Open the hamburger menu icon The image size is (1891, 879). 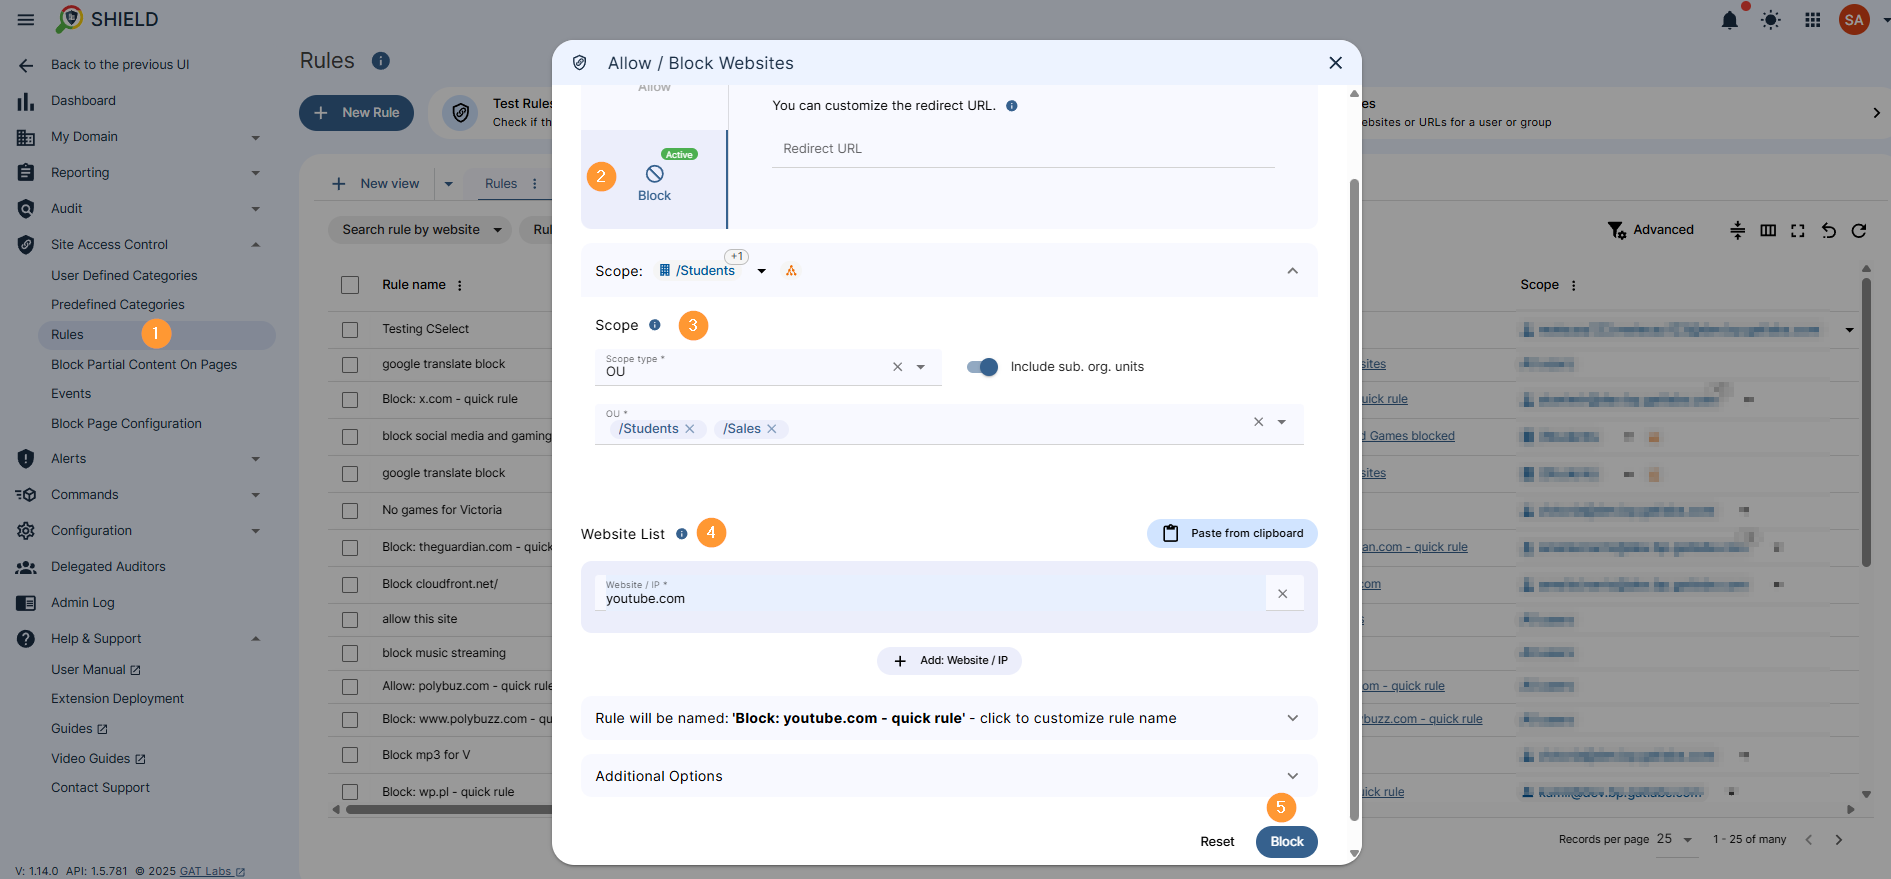click(26, 20)
